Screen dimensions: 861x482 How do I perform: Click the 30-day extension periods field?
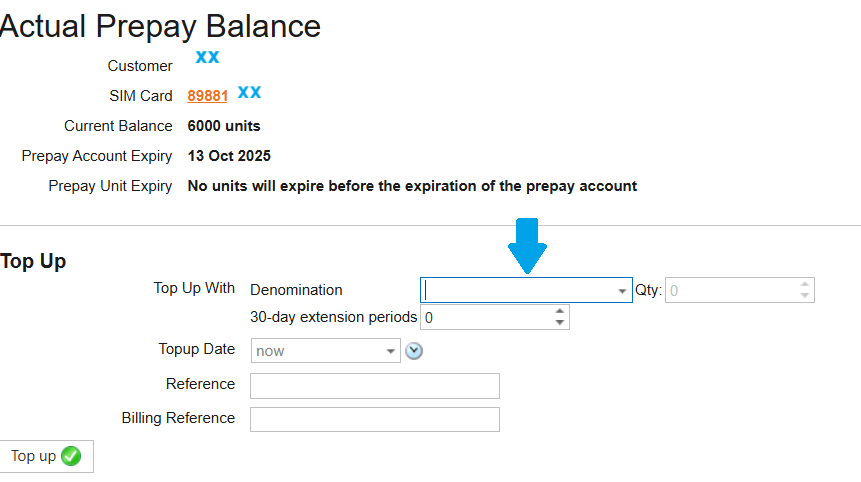coord(486,318)
